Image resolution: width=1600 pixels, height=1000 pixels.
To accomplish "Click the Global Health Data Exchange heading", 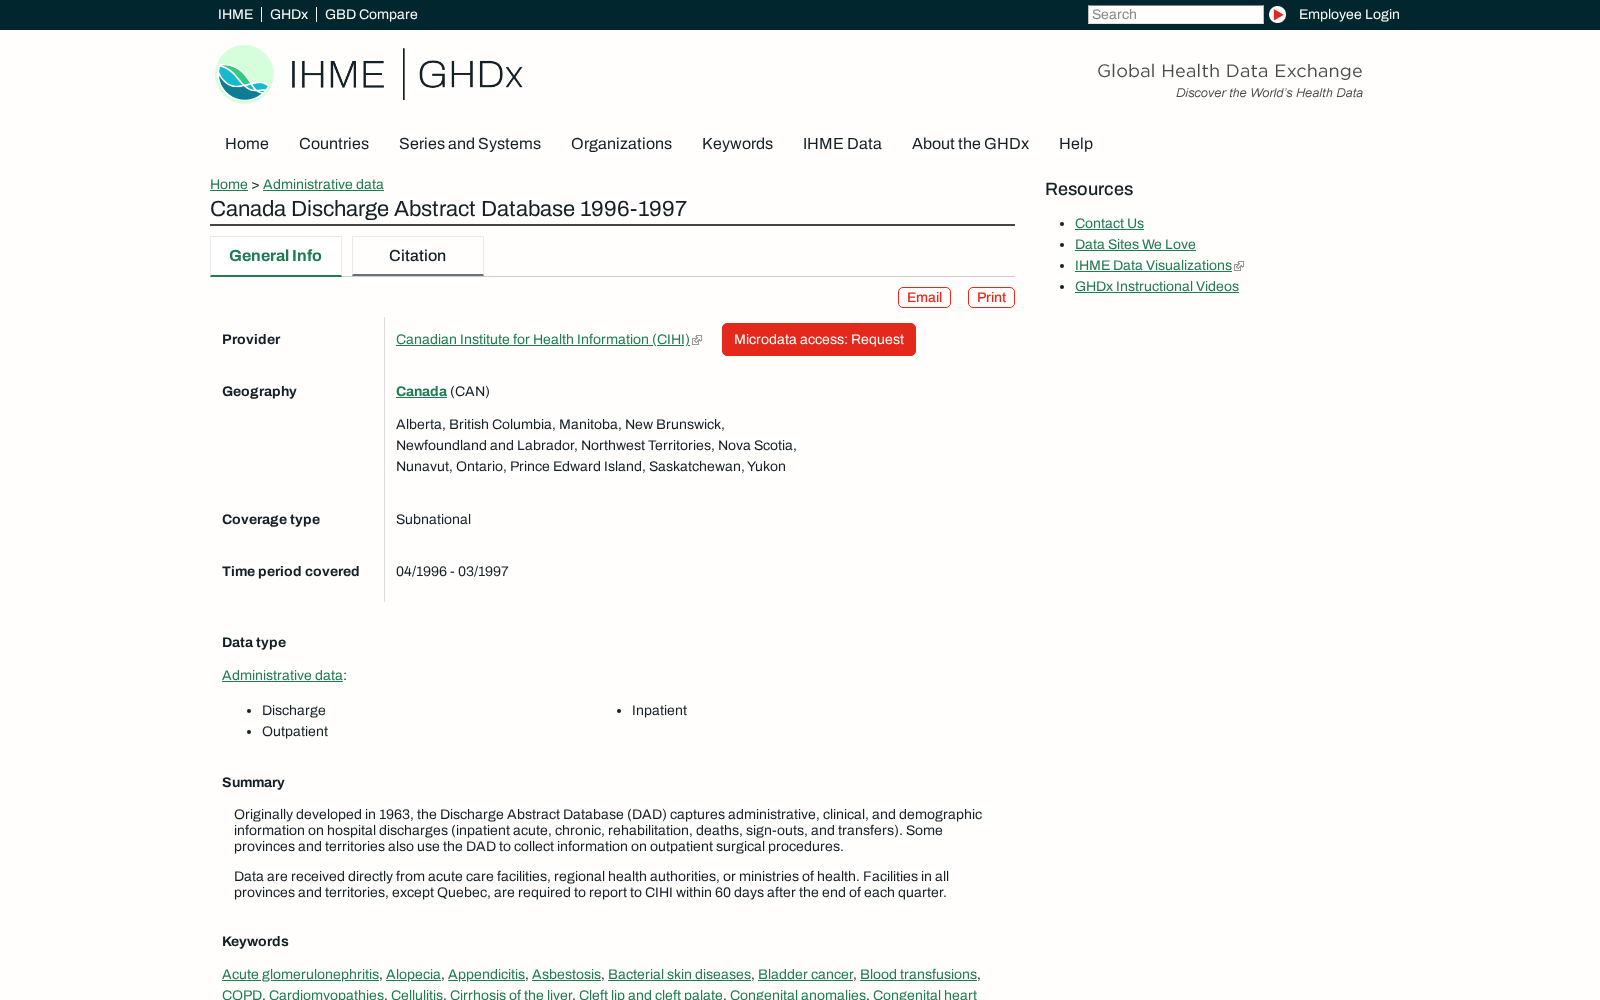I will pos(1230,71).
